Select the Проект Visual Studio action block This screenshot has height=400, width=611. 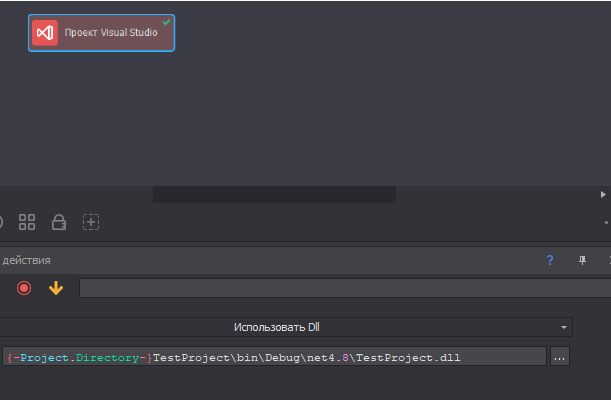tap(101, 33)
